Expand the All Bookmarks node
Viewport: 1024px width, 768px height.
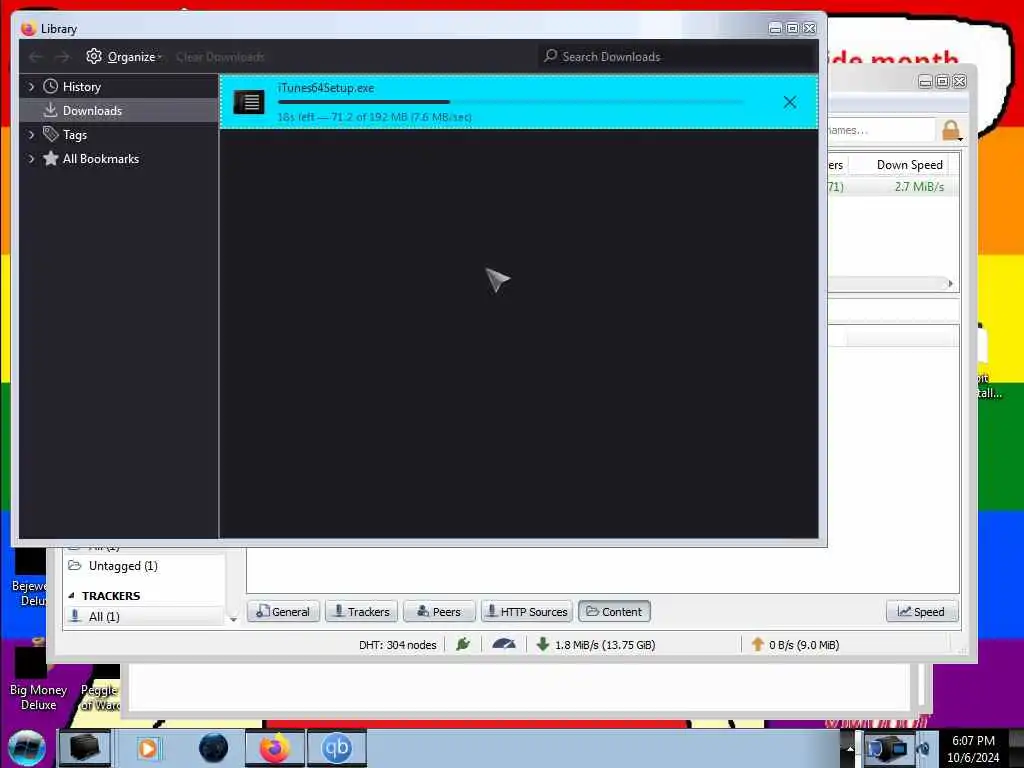click(31, 159)
